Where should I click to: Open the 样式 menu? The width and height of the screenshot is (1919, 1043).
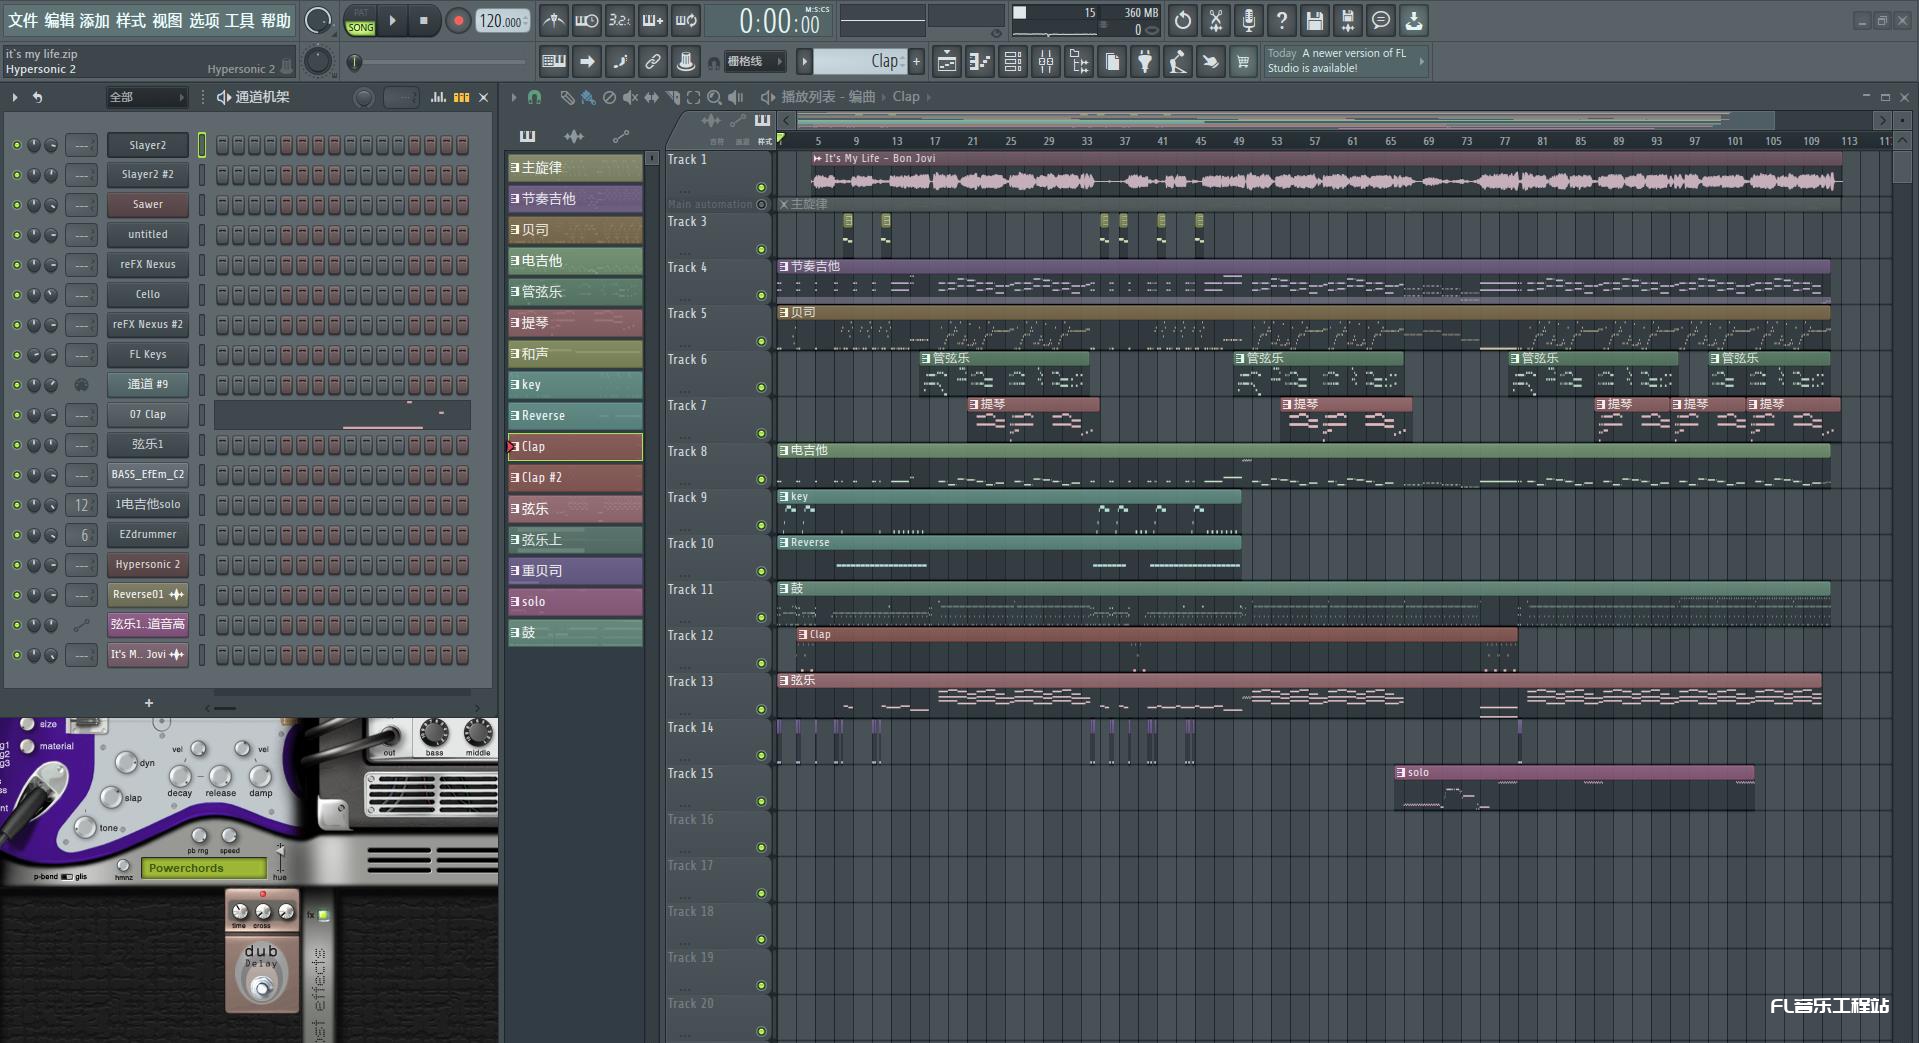131,20
